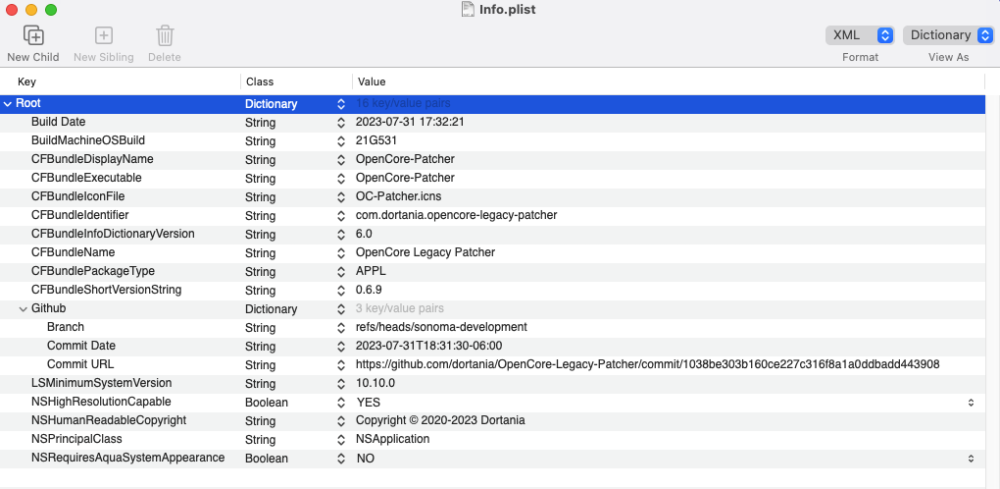Click the Key column header
This screenshot has height=489, width=1000.
[x=27, y=82]
